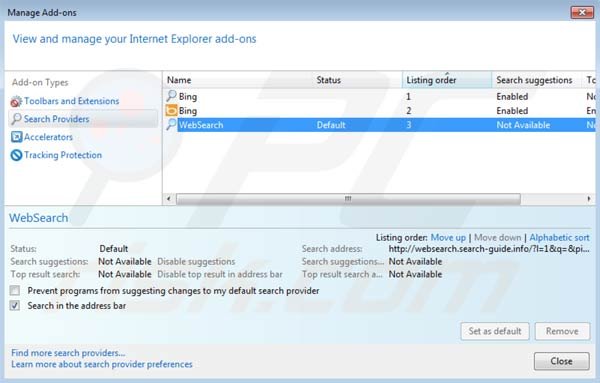Viewport: 600px width, 383px height.
Task: Click the websearch.search-guide.info search address text
Action: coord(489,249)
